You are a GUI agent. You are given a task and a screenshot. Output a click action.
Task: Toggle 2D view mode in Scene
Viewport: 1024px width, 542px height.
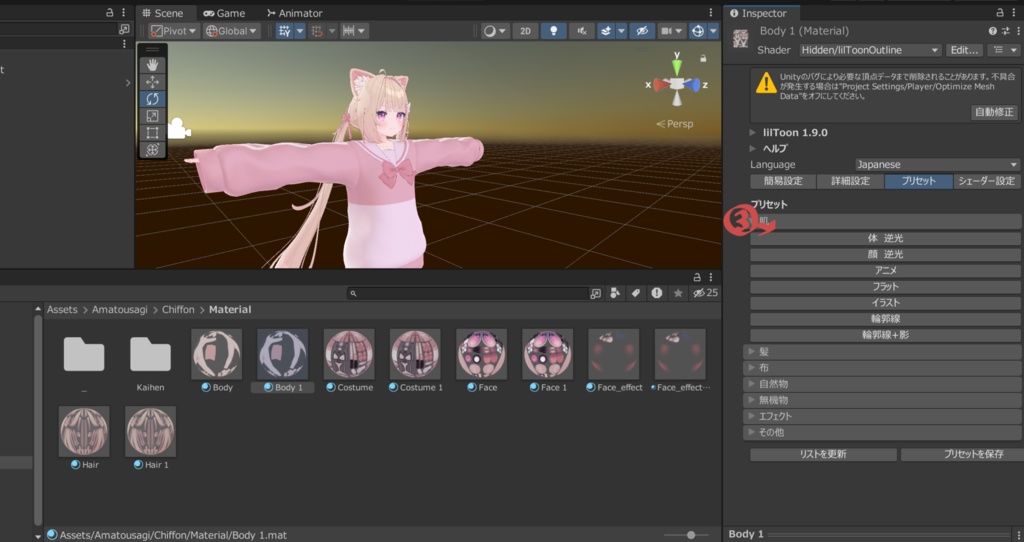tap(525, 31)
